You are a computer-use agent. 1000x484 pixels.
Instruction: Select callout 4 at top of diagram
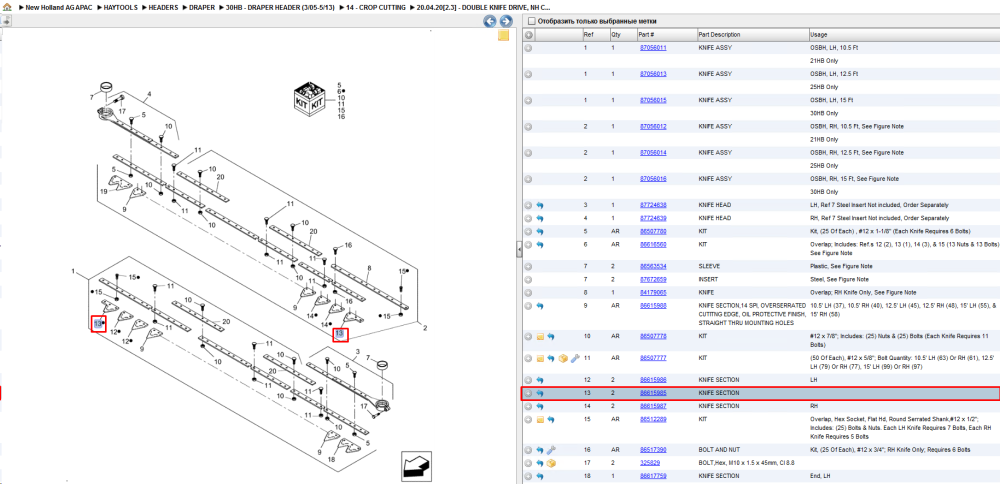click(149, 94)
